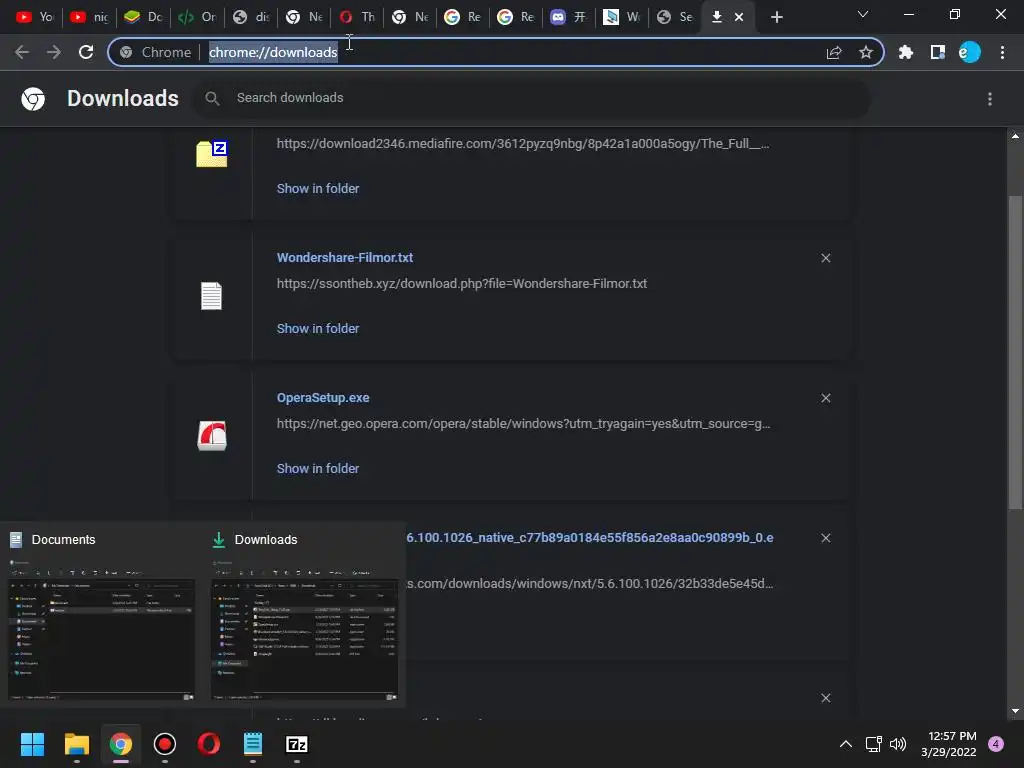Share this page via address bar icon
Screen dimensions: 1024x768
pyautogui.click(x=834, y=52)
